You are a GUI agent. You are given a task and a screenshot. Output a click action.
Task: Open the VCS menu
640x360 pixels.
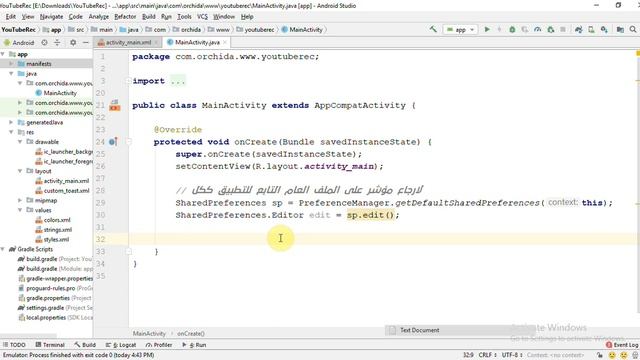pos(202,17)
